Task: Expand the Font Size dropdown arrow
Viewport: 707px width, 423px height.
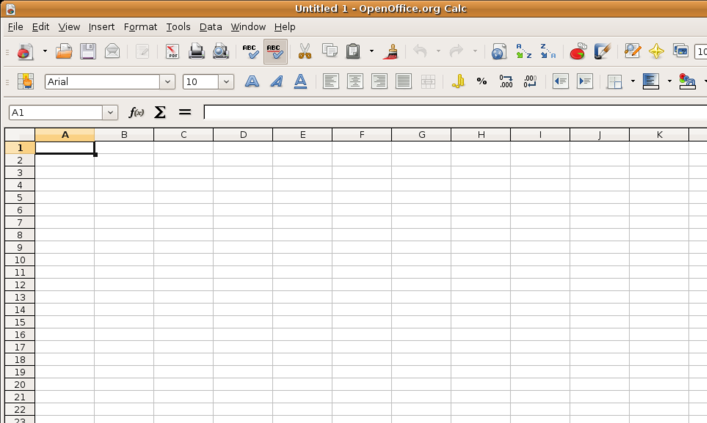Action: click(x=226, y=82)
